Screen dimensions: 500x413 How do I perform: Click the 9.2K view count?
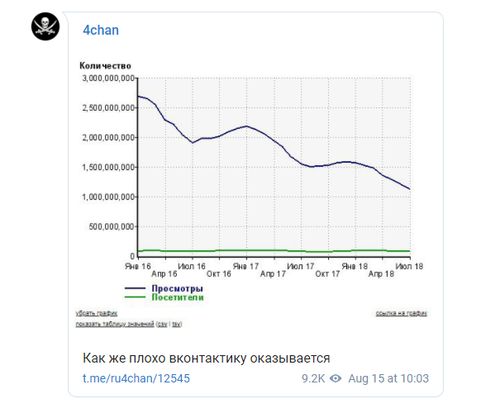(x=313, y=378)
